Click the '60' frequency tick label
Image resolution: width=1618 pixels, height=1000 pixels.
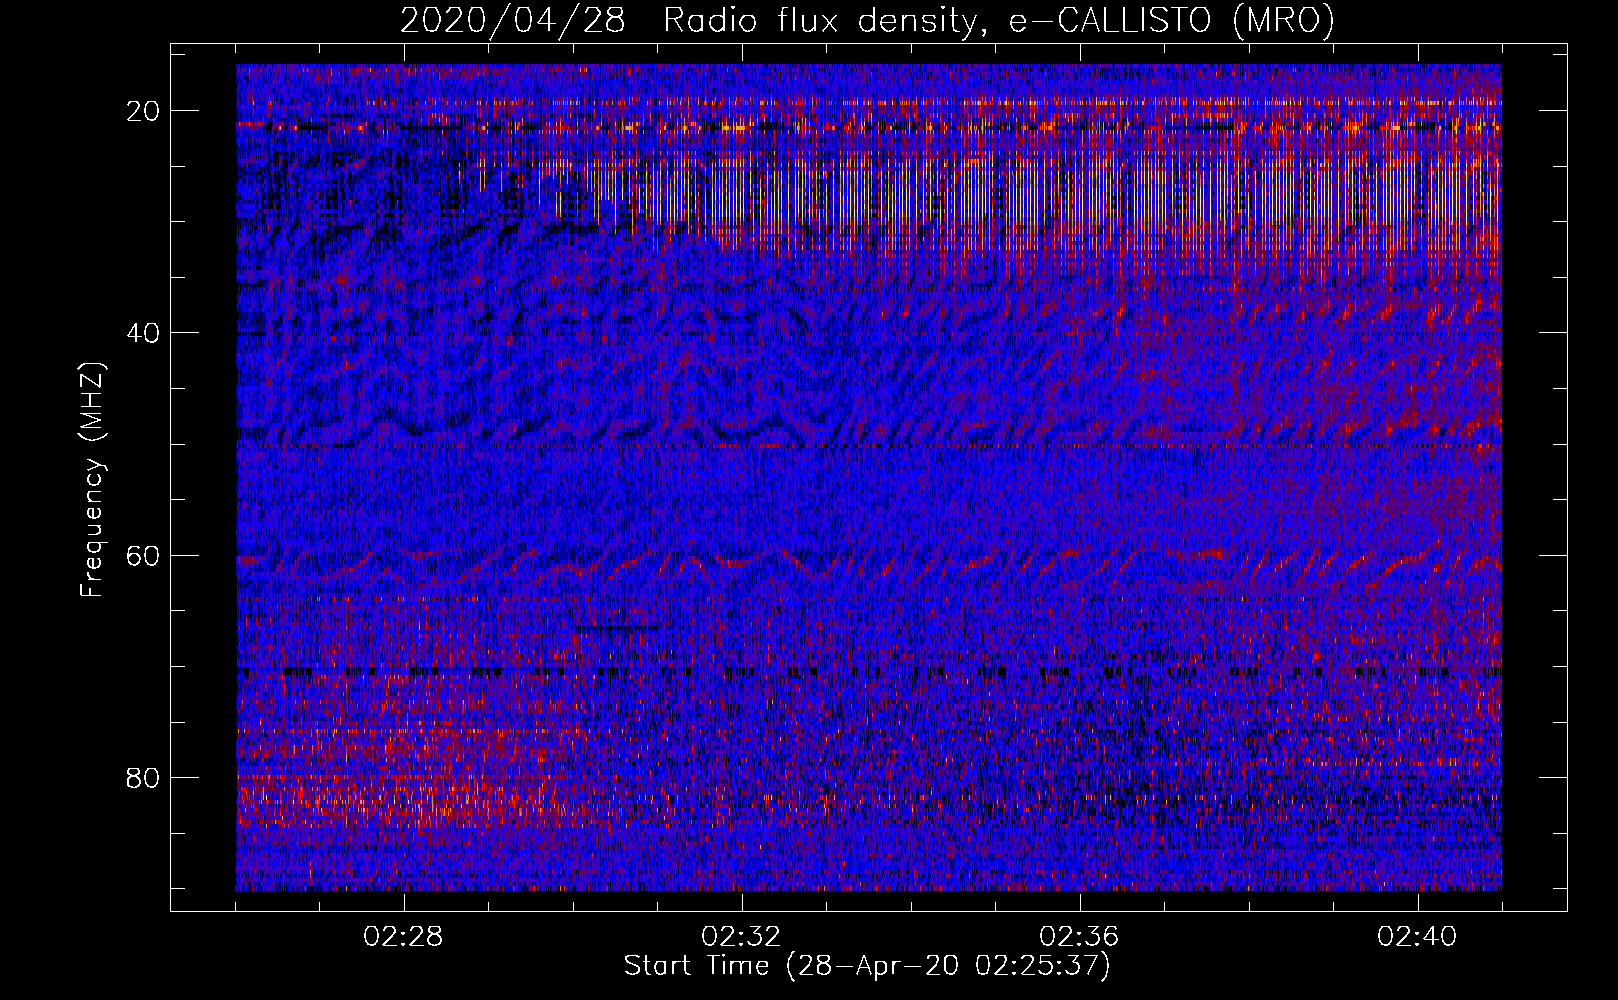pos(144,555)
